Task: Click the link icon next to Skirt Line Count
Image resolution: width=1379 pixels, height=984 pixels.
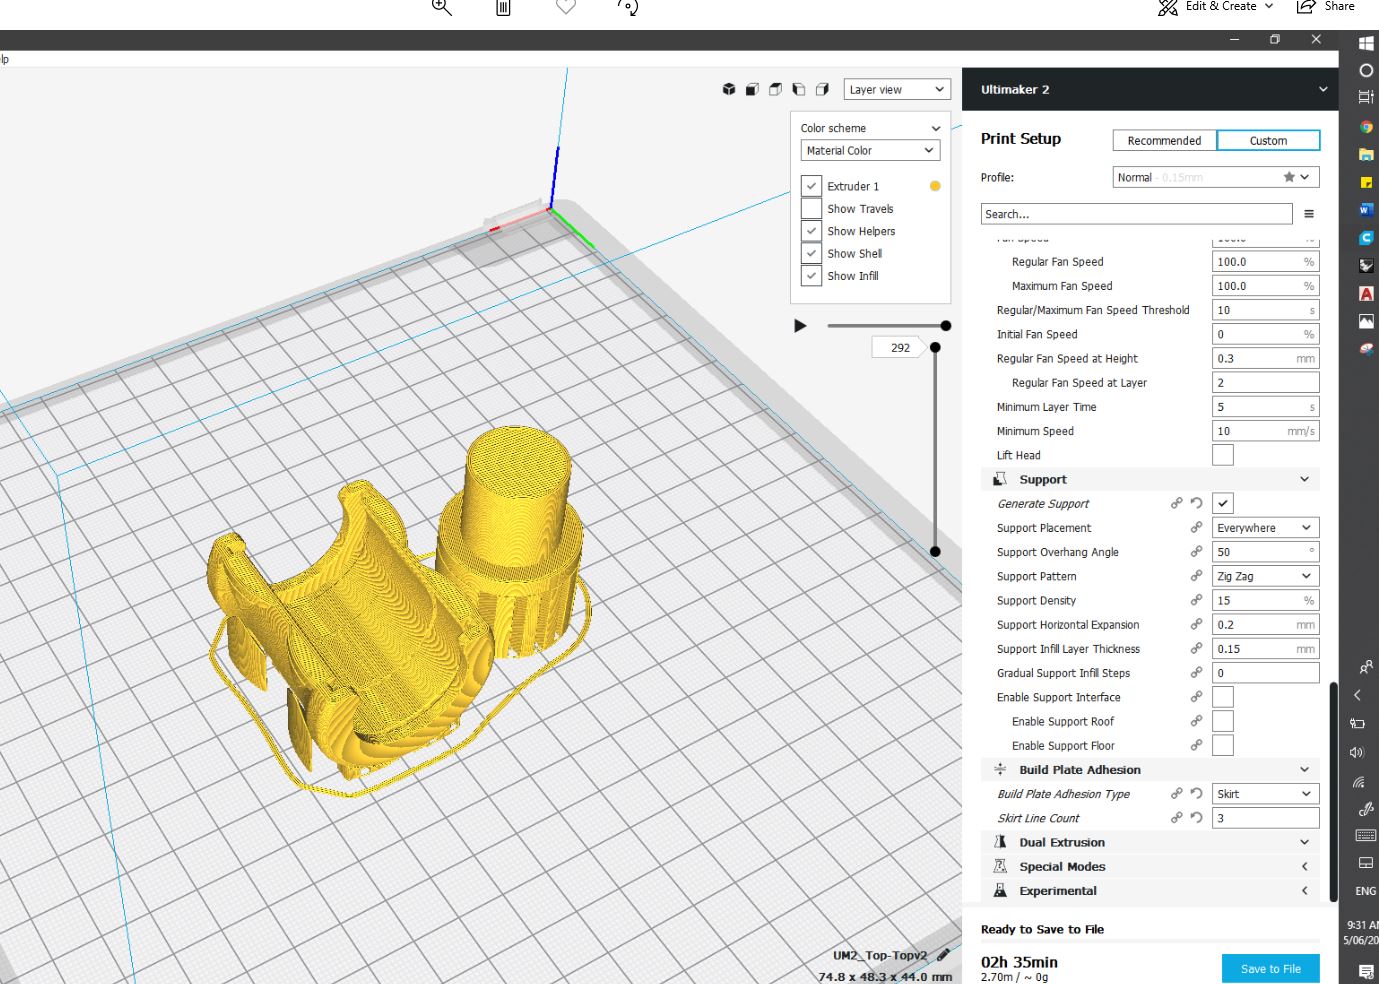Action: [1177, 818]
